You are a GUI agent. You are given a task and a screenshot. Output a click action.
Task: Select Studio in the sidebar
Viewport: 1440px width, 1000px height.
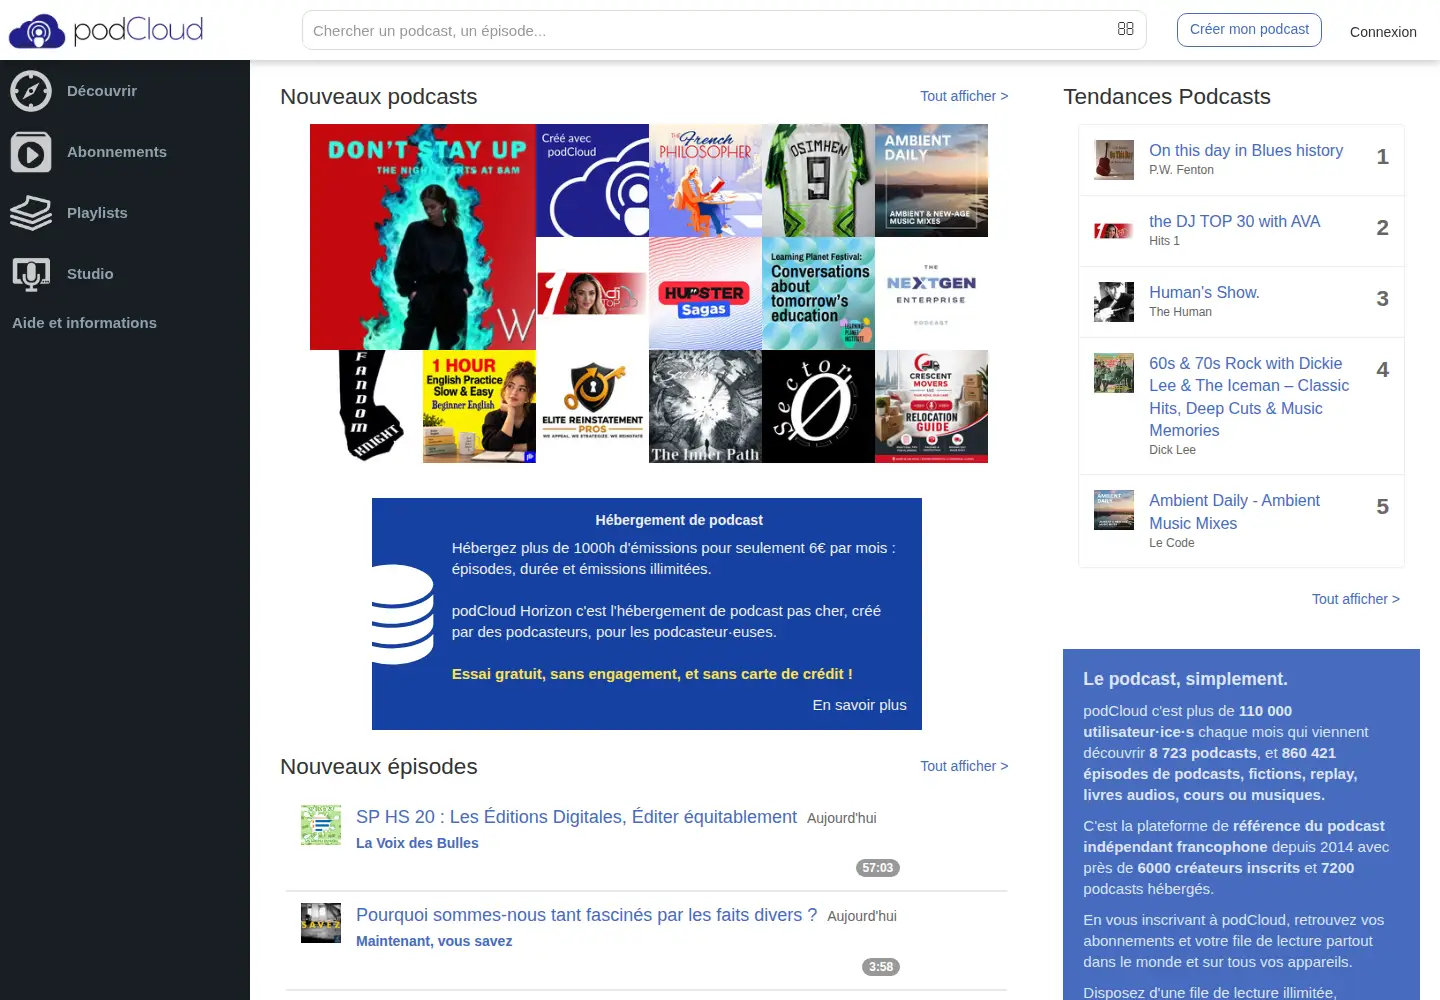click(x=90, y=274)
